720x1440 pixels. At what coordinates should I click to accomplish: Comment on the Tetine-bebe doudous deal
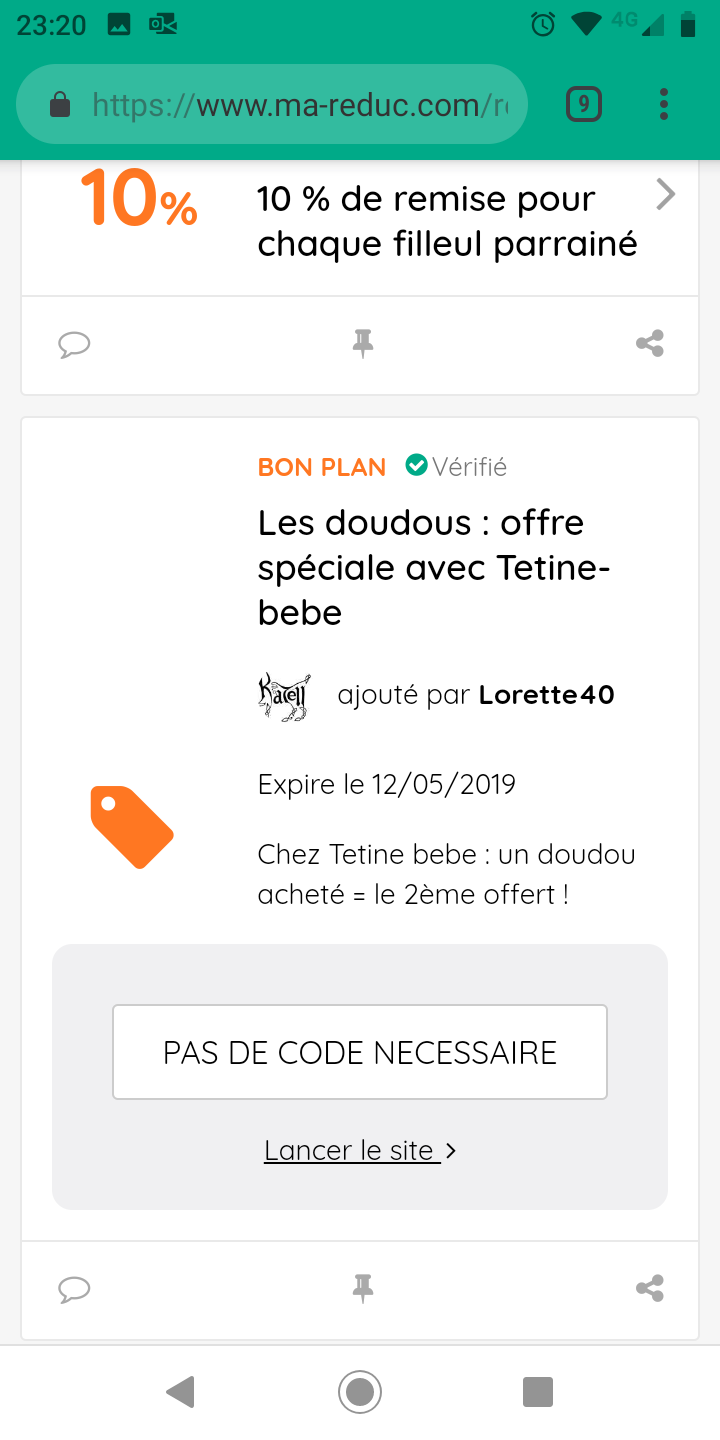[74, 1290]
